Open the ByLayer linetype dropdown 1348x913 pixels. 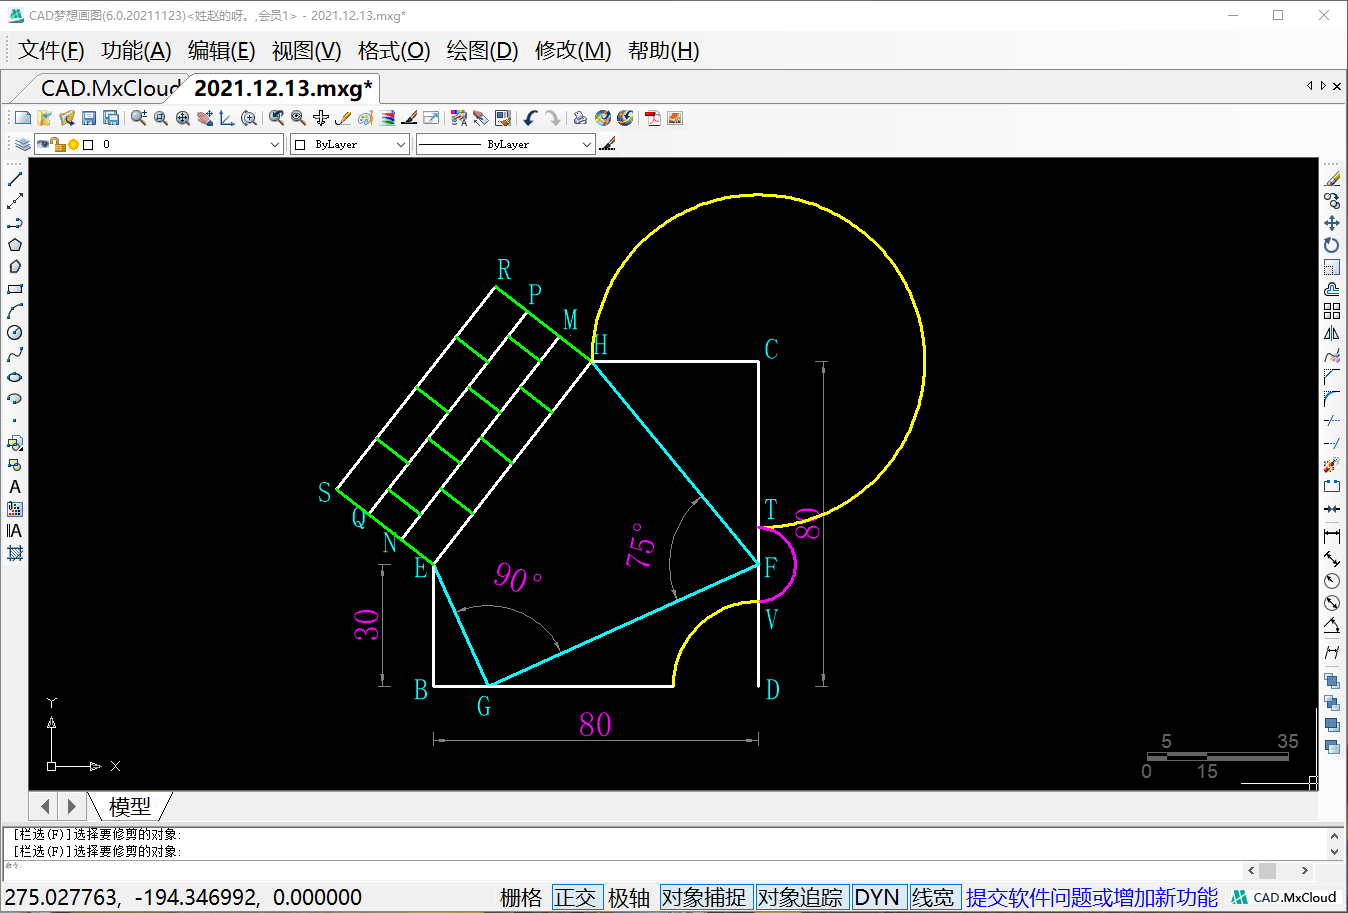[x=506, y=144]
